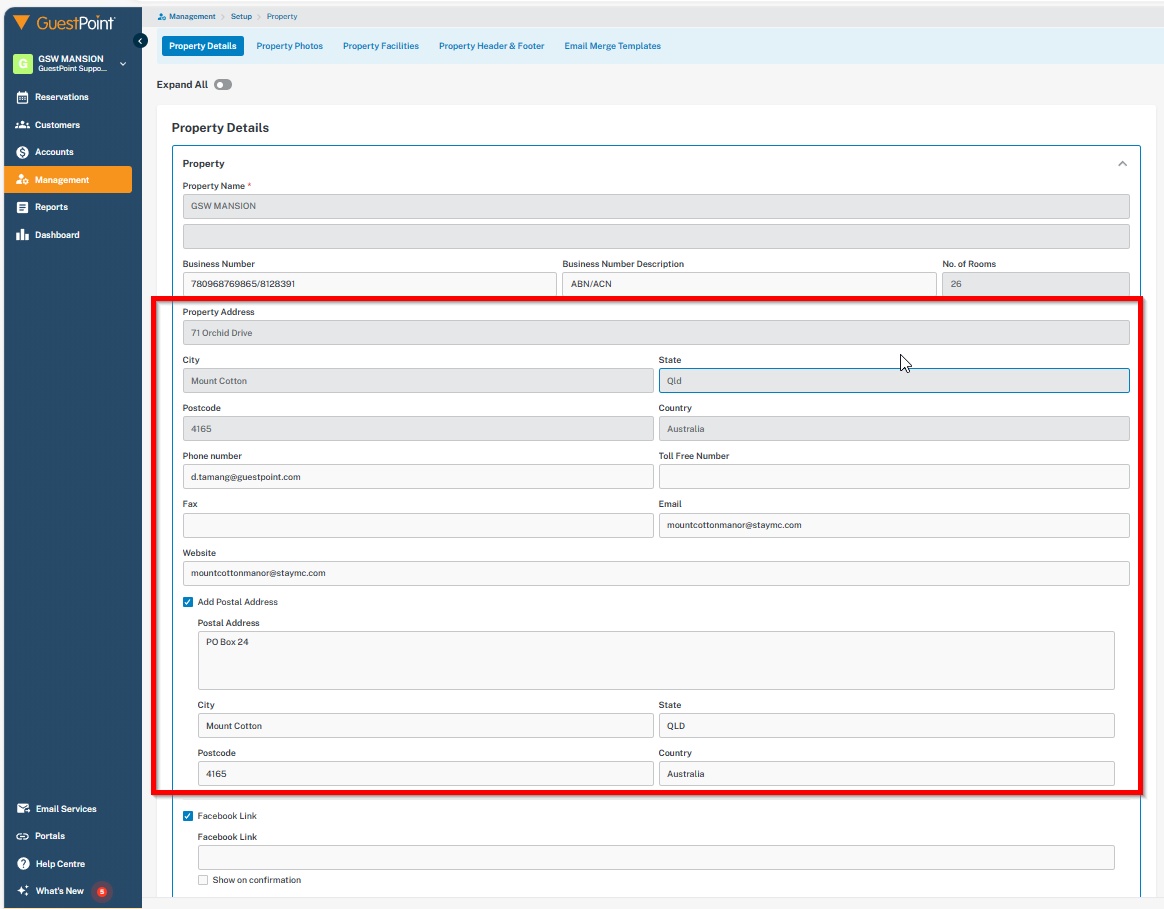Click the Management gear-person icon
This screenshot has width=1164, height=909.
tap(22, 180)
